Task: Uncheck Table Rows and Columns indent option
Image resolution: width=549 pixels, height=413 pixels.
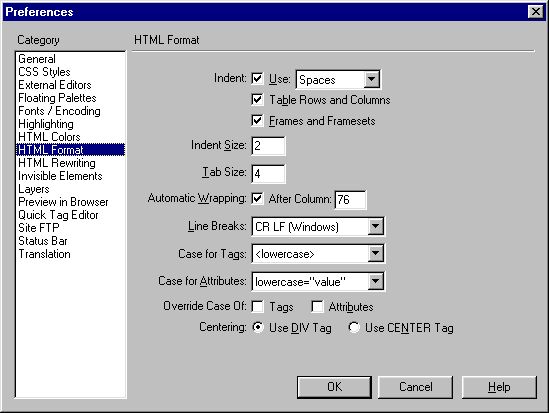Action: click(x=257, y=100)
